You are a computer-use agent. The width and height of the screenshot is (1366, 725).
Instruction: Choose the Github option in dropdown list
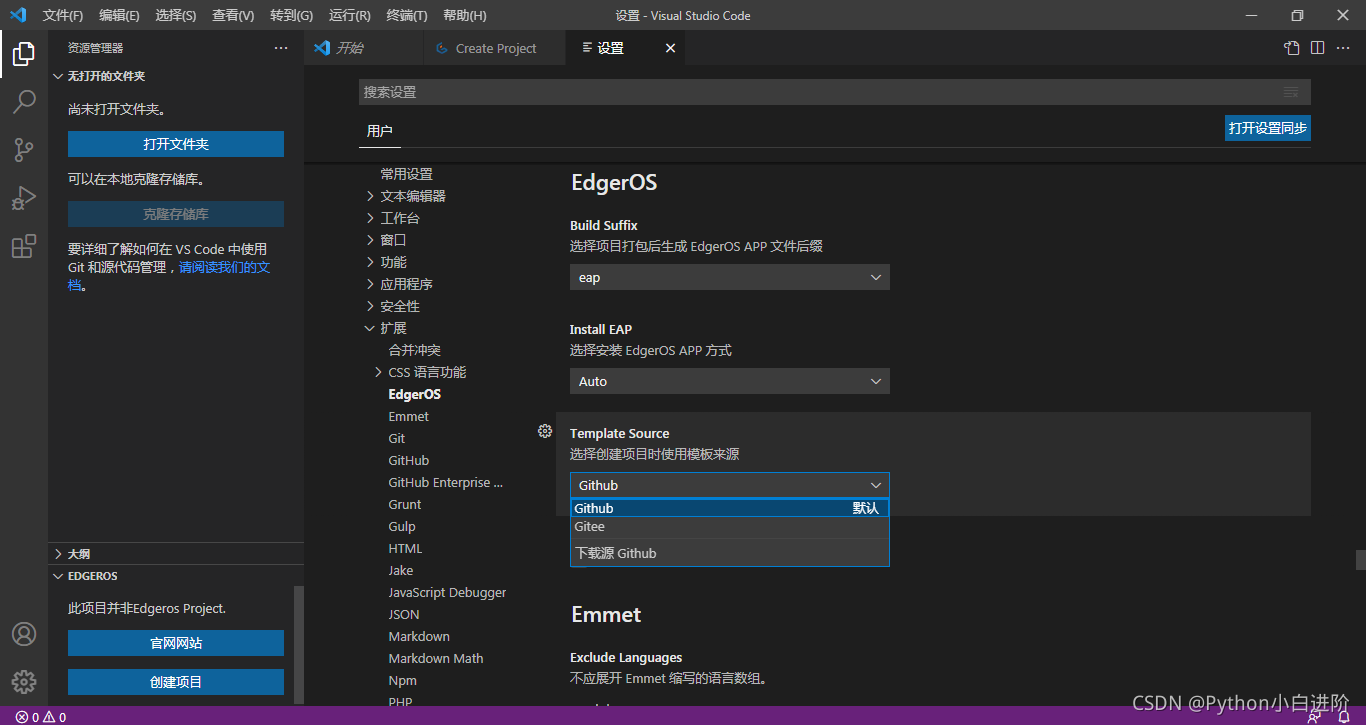730,508
